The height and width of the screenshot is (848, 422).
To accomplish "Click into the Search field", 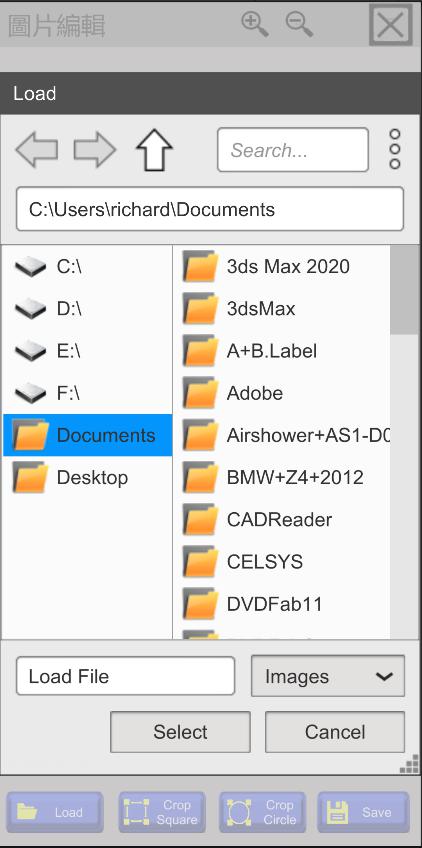I will (293, 150).
